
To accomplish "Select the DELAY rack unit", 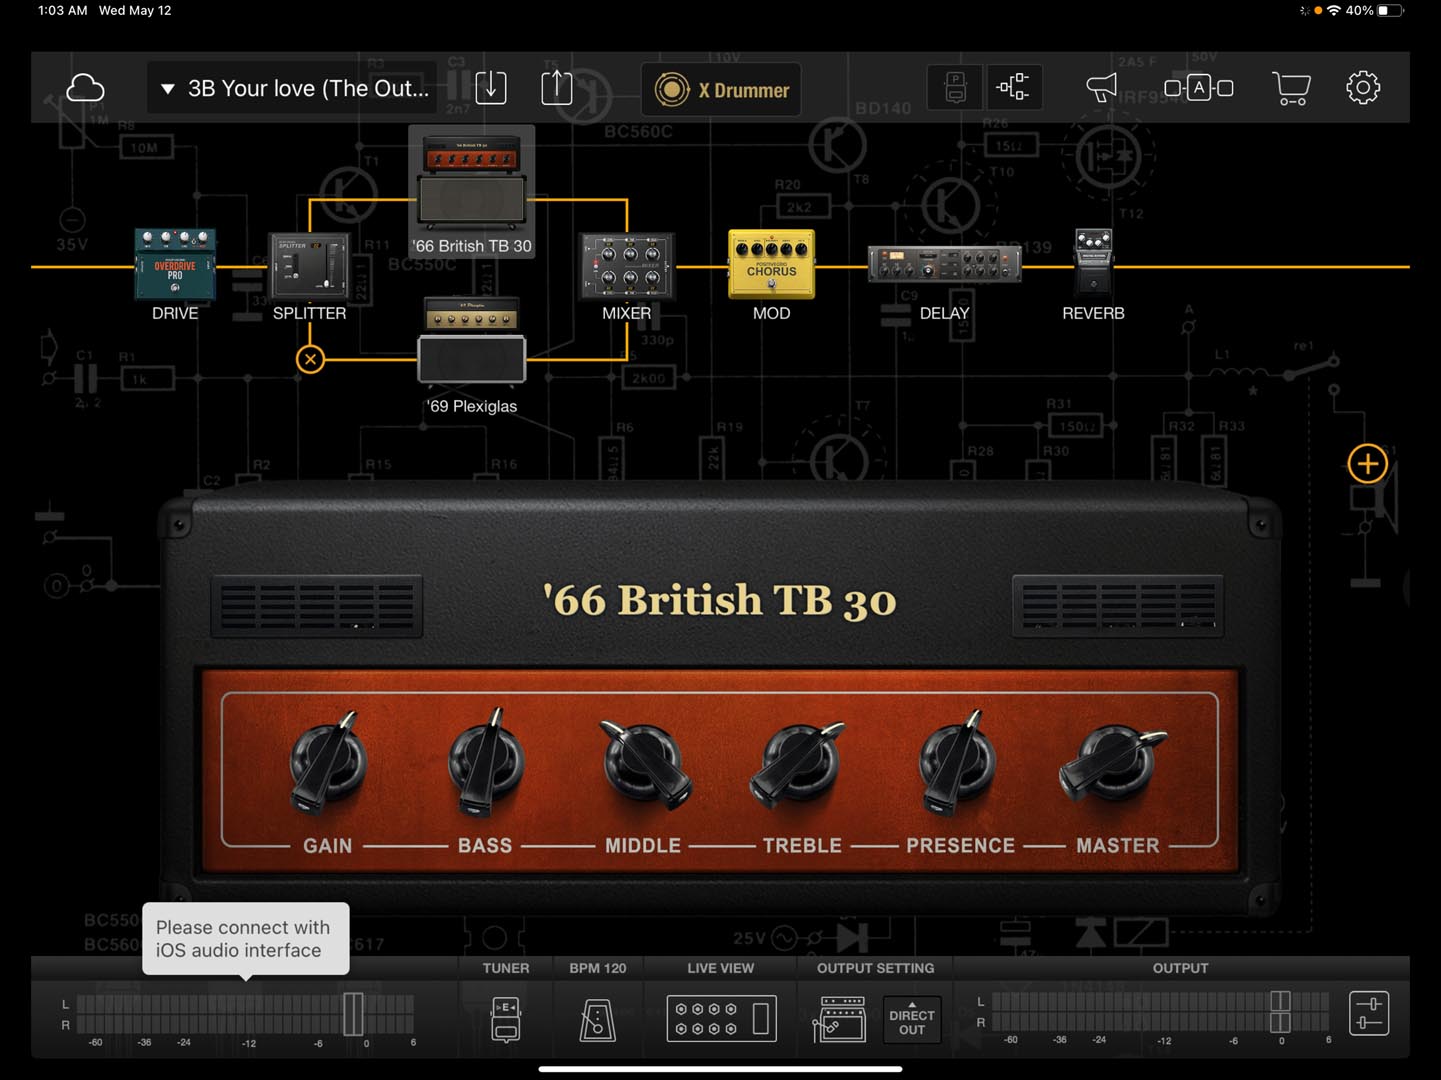I will (944, 265).
